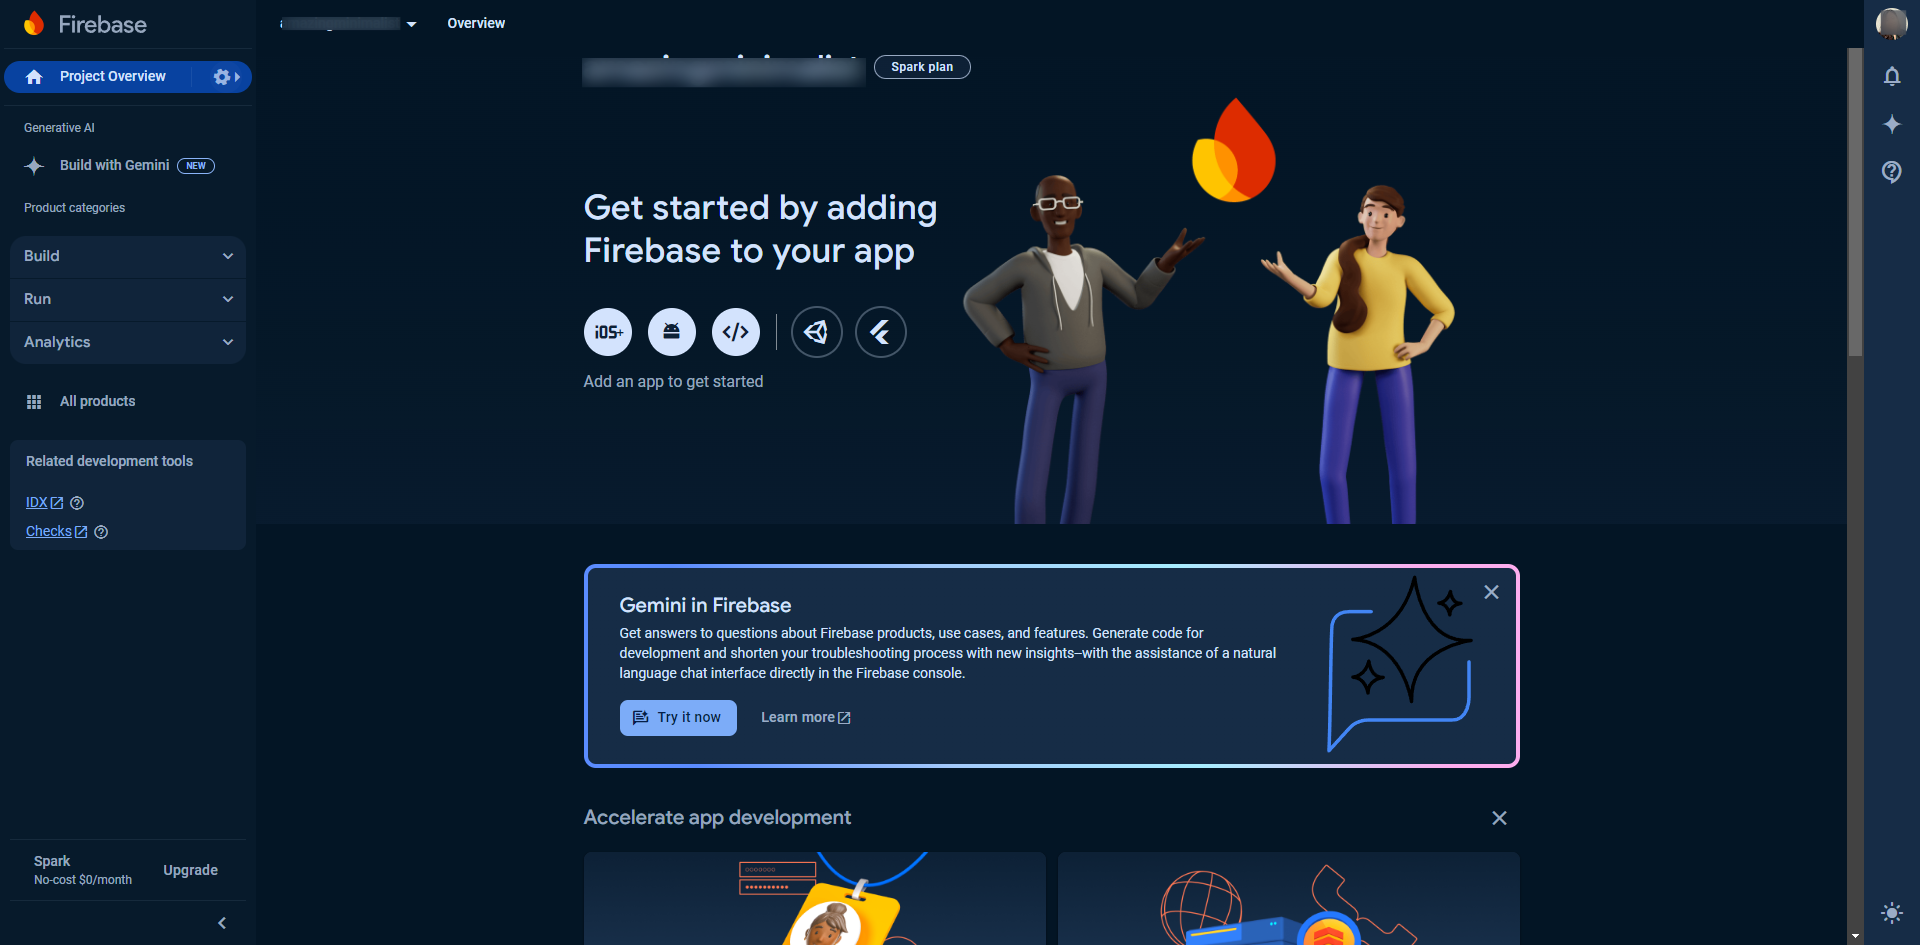Open the help question mark icon

[x=1892, y=172]
